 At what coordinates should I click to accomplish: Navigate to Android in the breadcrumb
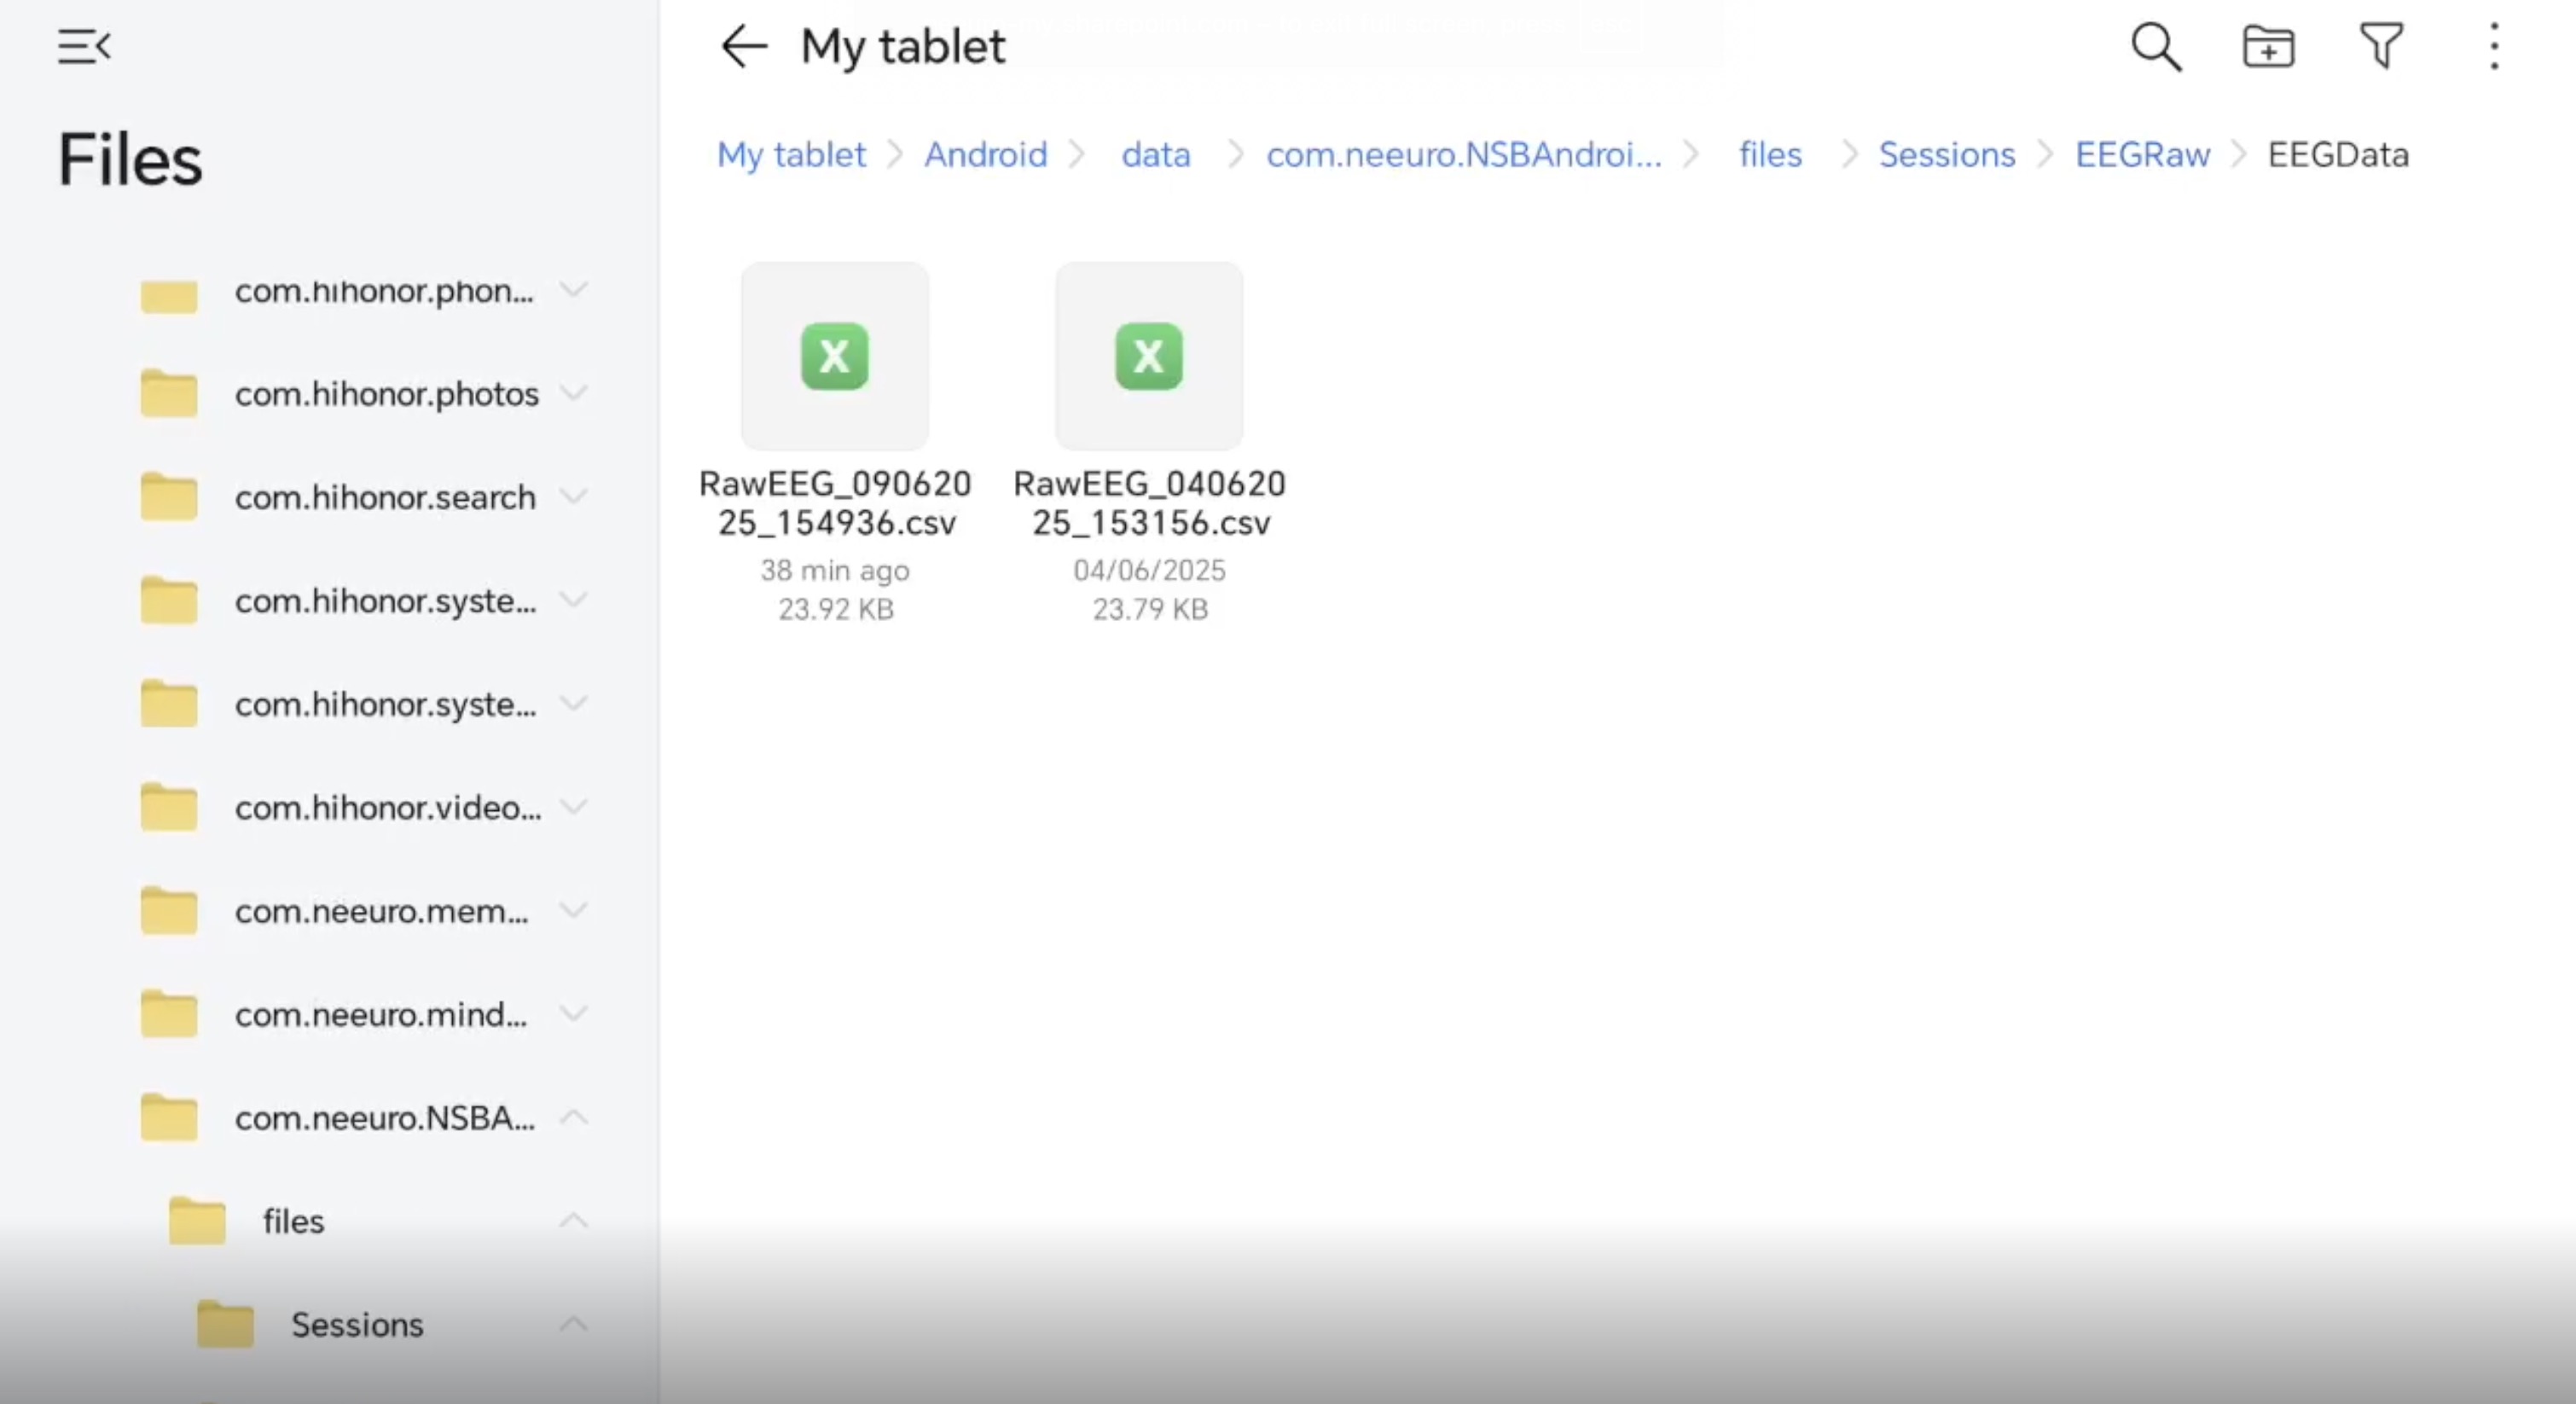pyautogui.click(x=985, y=154)
